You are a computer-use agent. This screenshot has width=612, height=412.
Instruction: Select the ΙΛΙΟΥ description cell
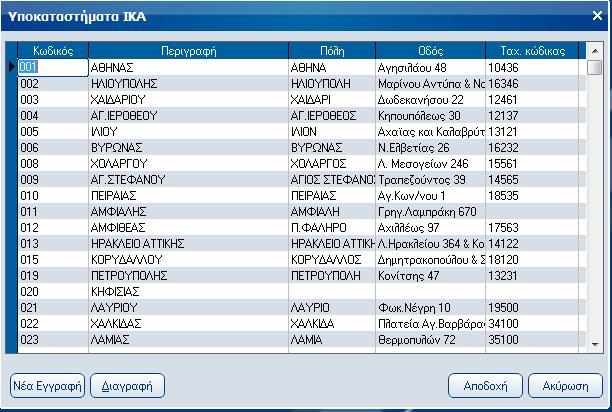tap(189, 131)
